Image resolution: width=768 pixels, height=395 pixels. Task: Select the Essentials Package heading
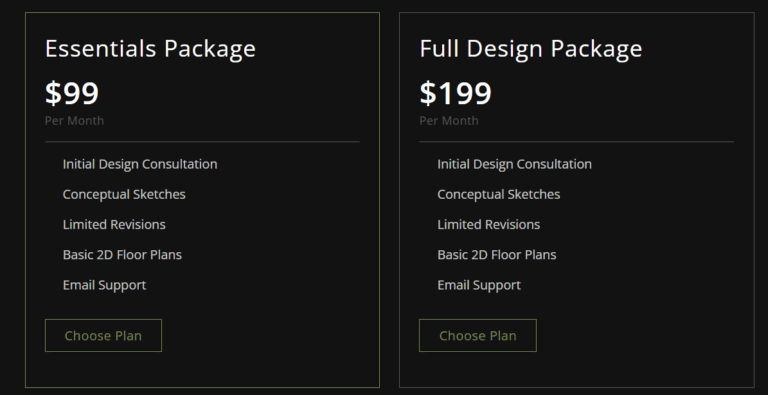150,49
